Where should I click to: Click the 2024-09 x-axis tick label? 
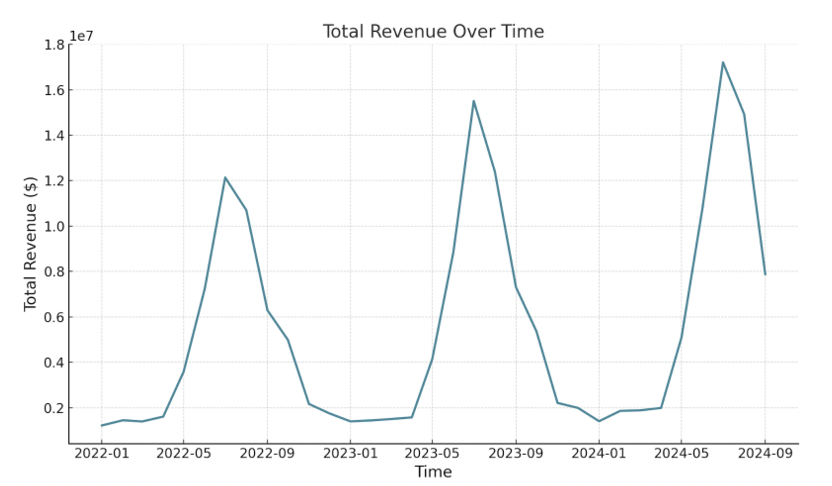(765, 453)
